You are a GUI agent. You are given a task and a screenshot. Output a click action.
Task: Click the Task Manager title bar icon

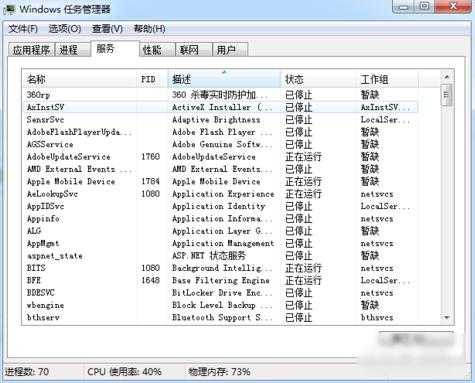pos(9,9)
